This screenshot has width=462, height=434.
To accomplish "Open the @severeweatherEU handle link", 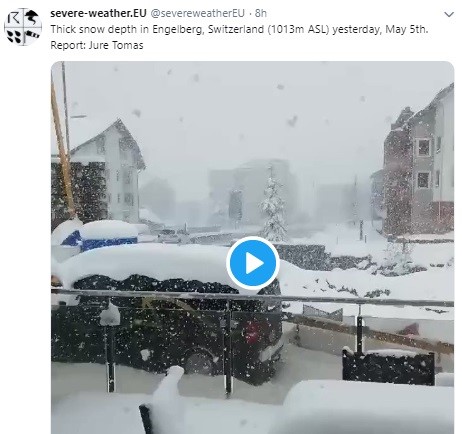I will click(x=198, y=13).
